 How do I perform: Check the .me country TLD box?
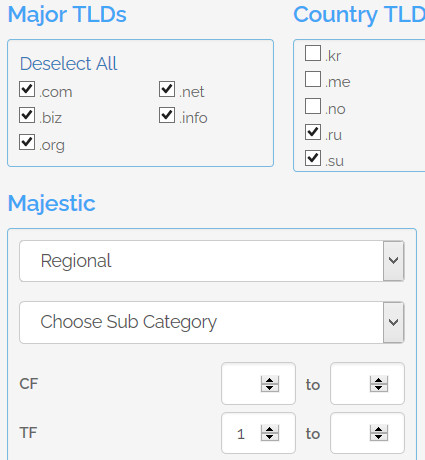(x=313, y=79)
